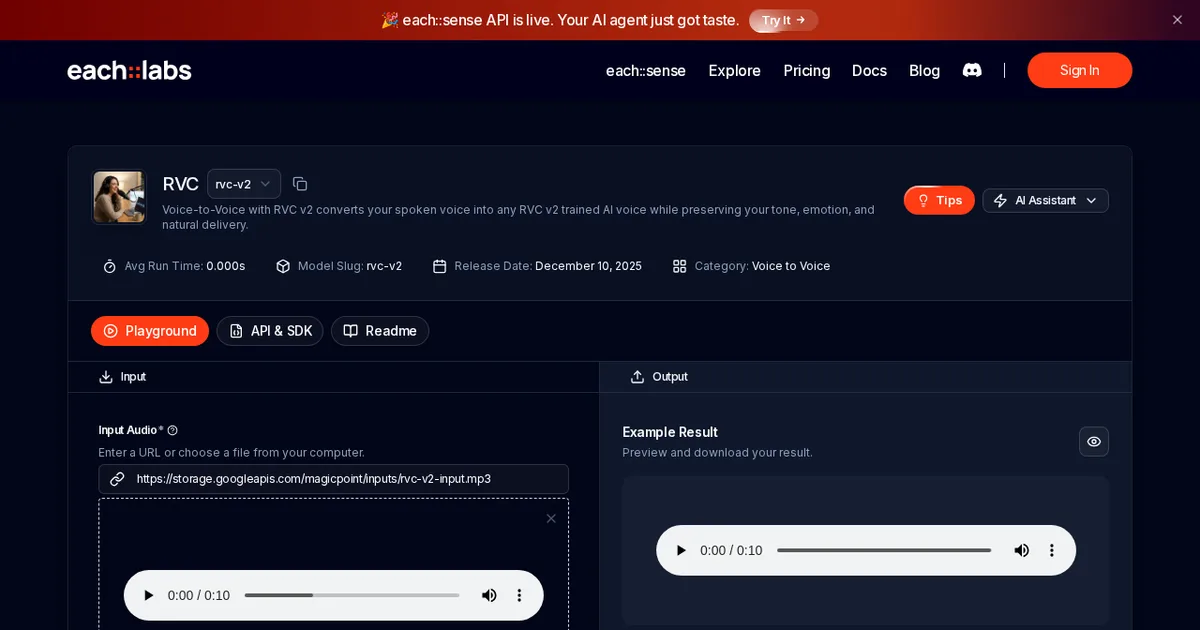
Task: Seek in the input audio progress bar
Action: (x=352, y=595)
